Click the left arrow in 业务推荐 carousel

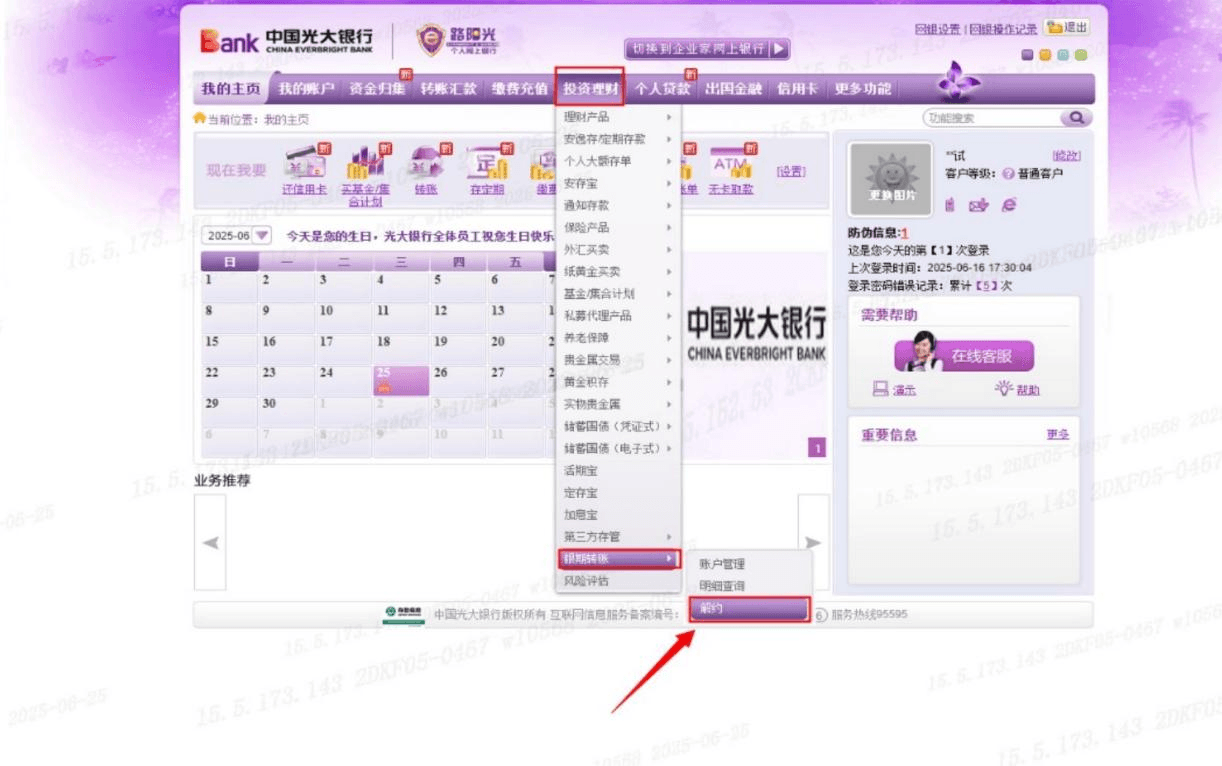click(210, 543)
